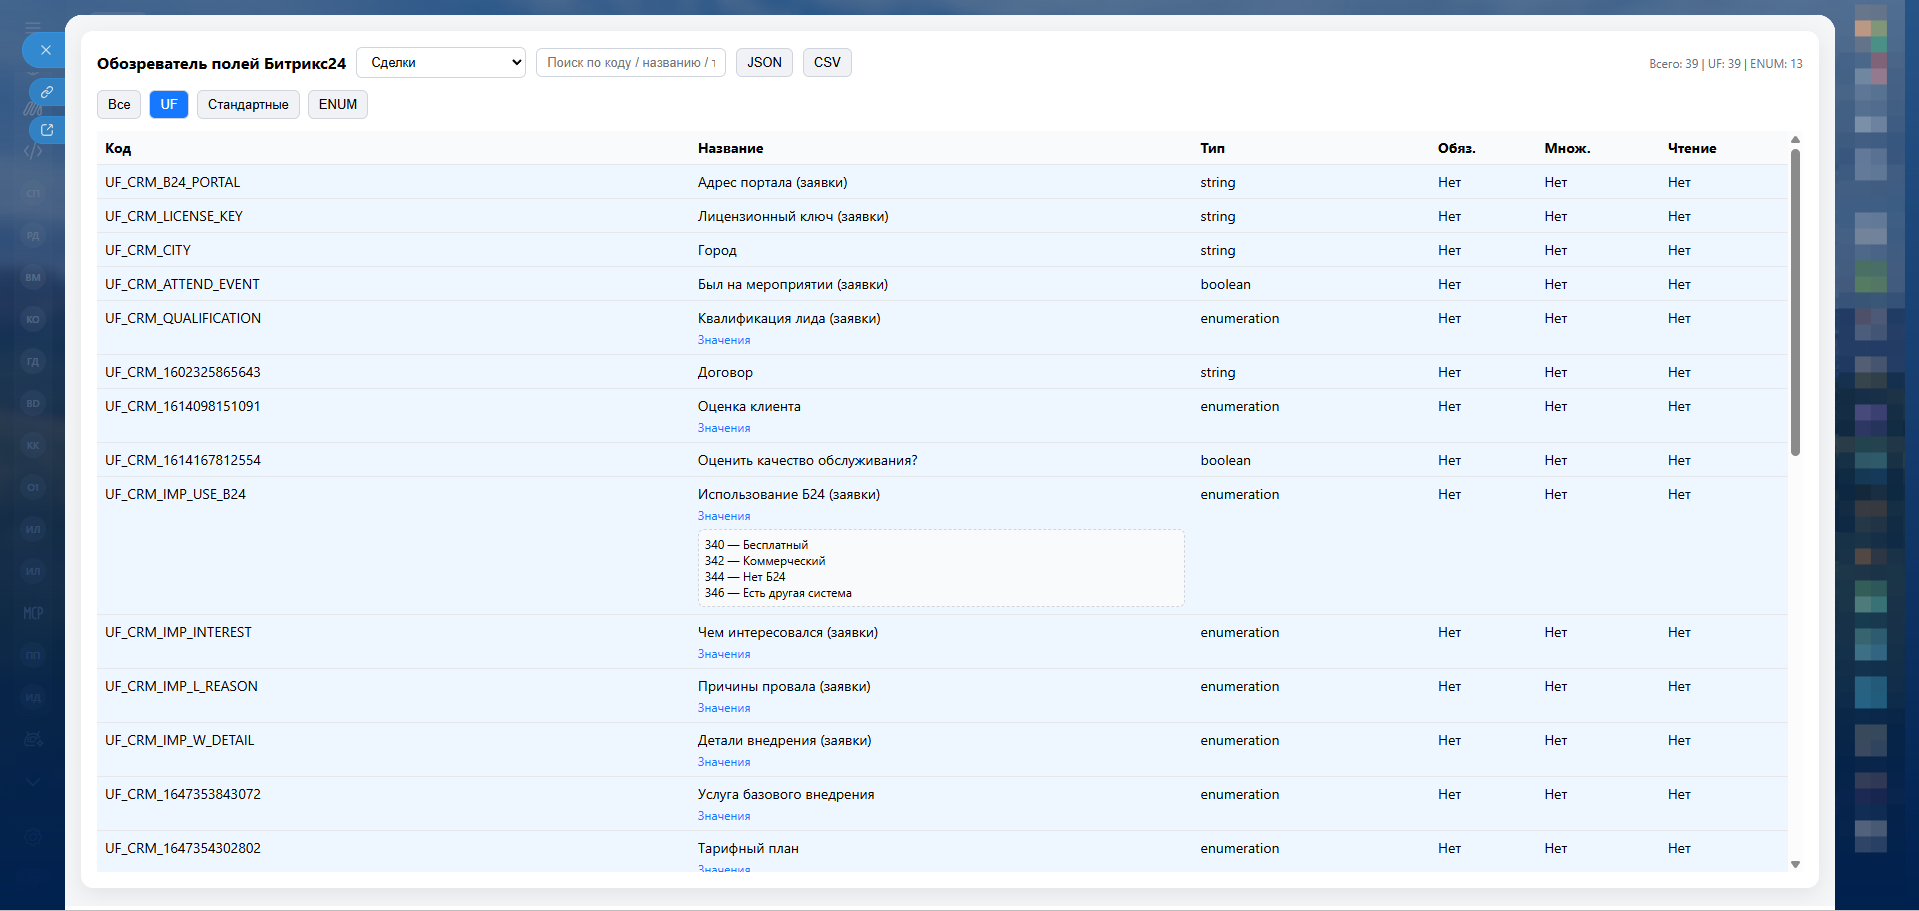Open the Сделки entity dropdown

(x=441, y=62)
